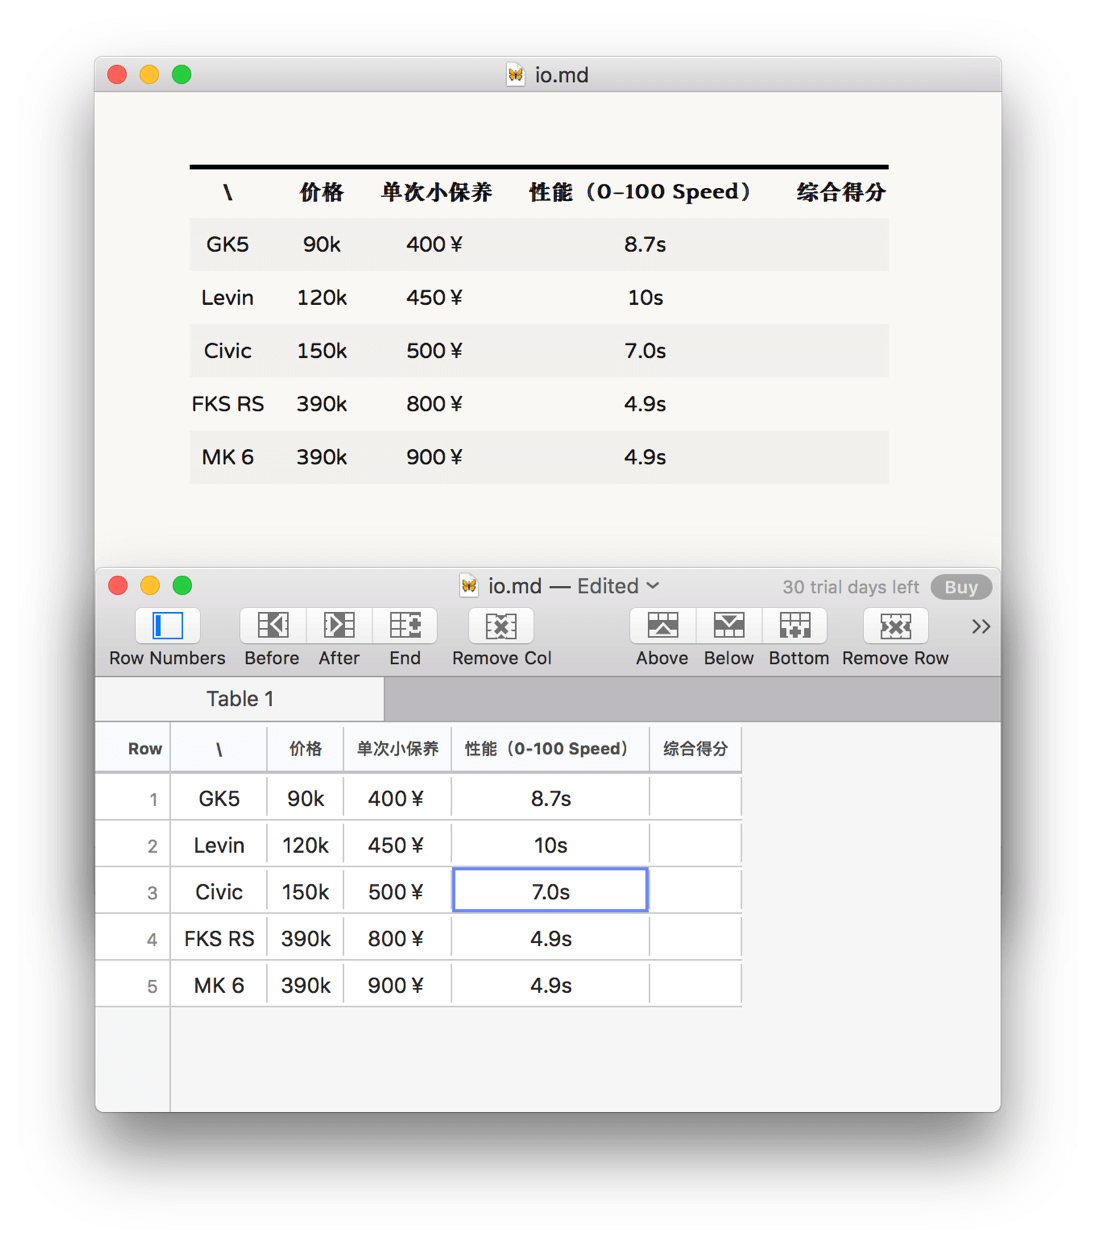Select the 120k price cell in editor
1096x1246 pixels.
pyautogui.click(x=306, y=845)
